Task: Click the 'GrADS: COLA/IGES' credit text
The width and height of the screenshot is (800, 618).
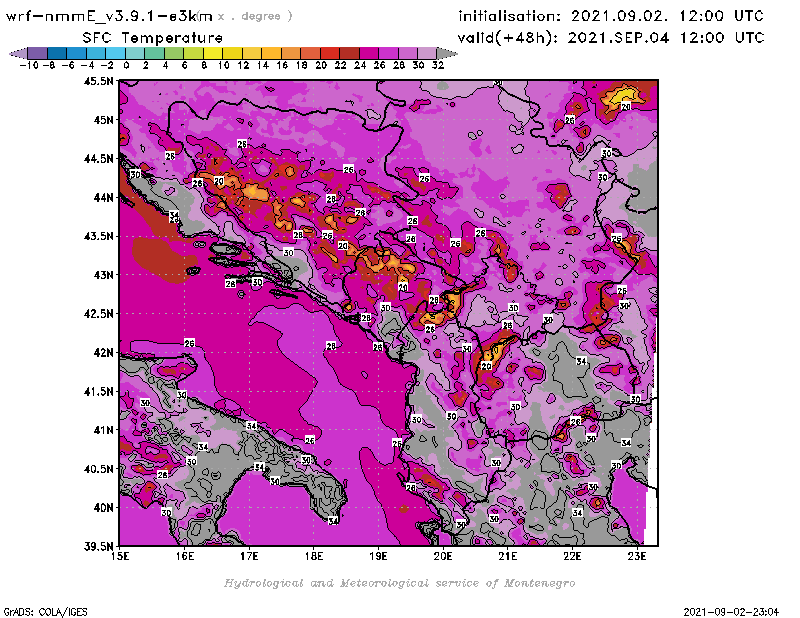Action: click(x=45, y=612)
